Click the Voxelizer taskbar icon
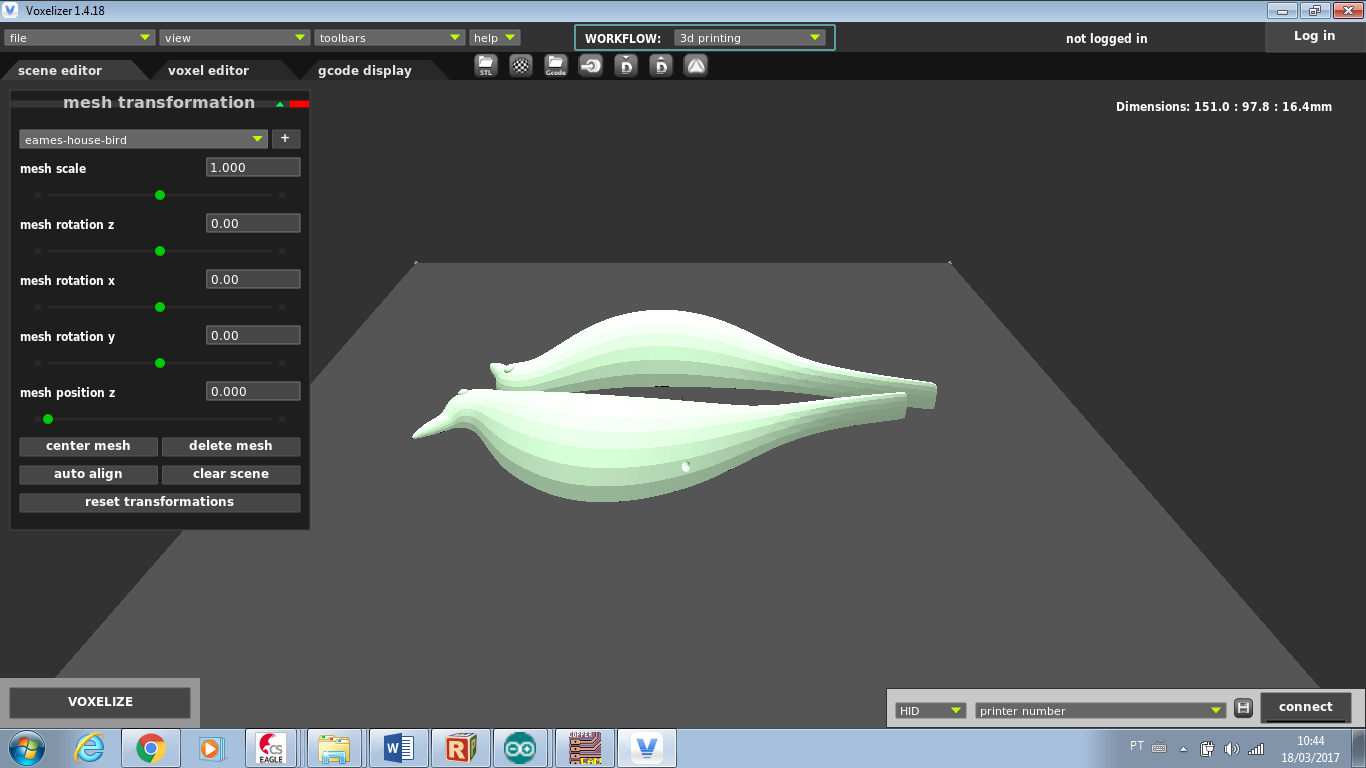This screenshot has height=768, width=1366. coord(648,748)
